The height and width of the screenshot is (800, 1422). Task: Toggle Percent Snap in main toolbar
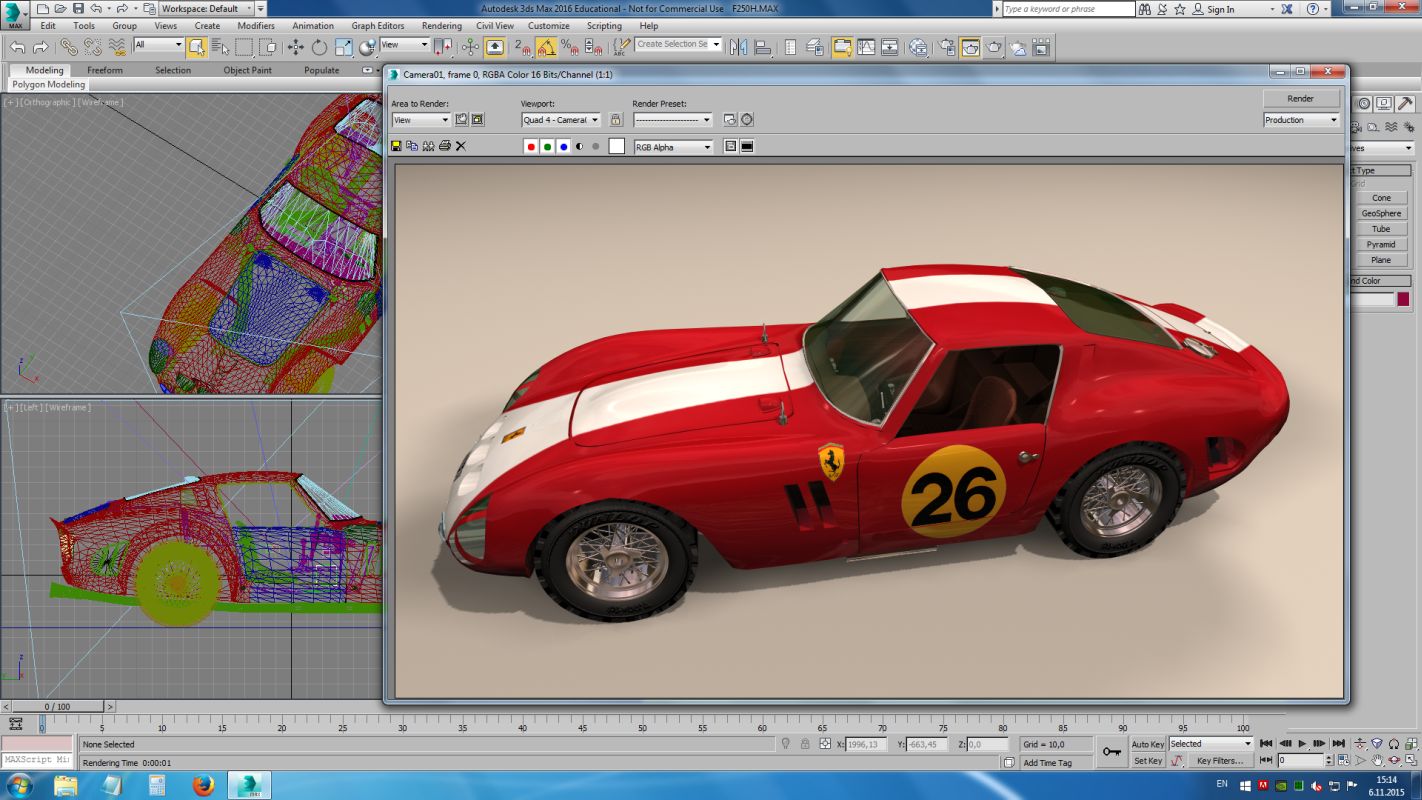coord(569,46)
